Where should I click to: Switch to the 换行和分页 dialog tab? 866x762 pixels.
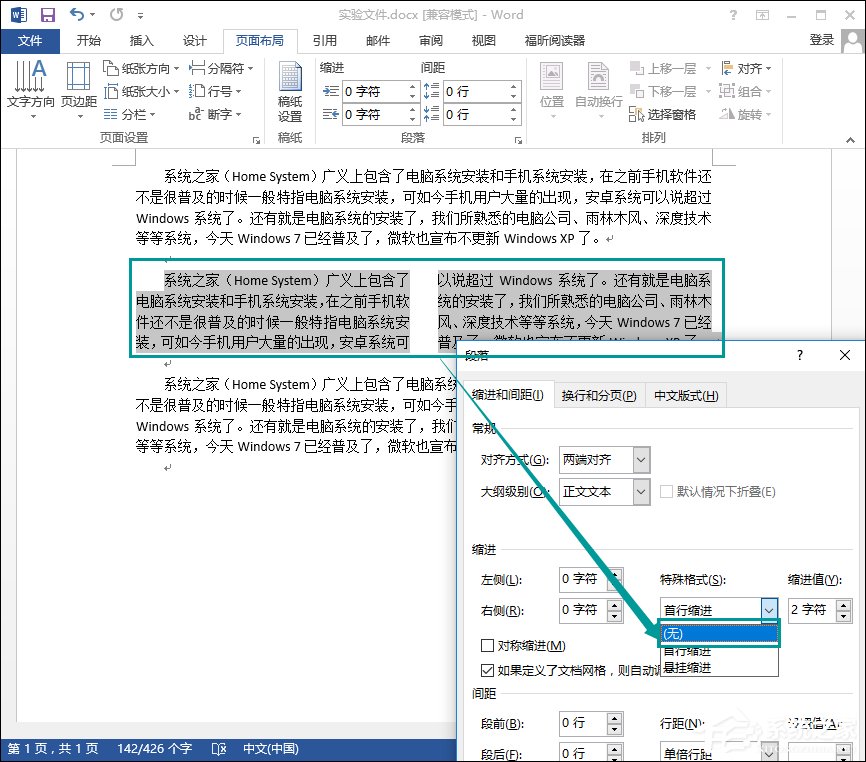coord(598,394)
